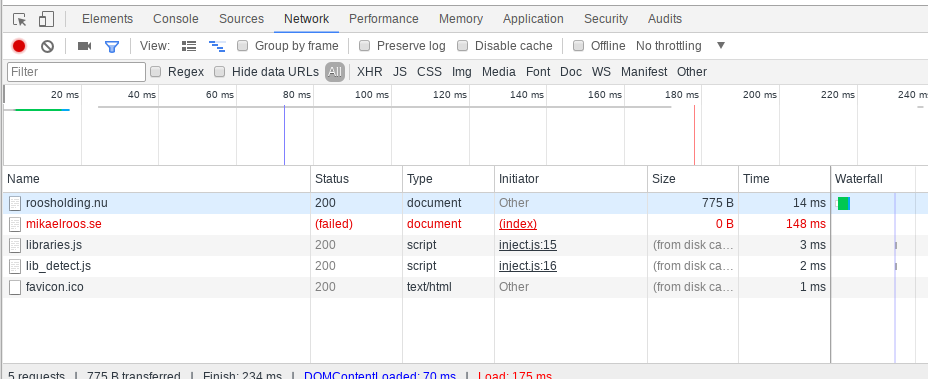Check Hide data URLs
Image resolution: width=928 pixels, height=379 pixels.
(x=220, y=72)
